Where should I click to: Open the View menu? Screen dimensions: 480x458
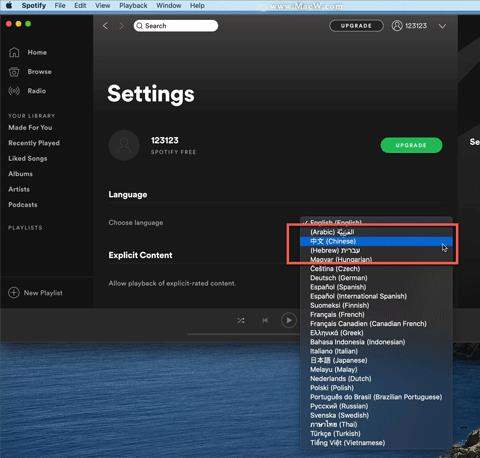(103, 5)
